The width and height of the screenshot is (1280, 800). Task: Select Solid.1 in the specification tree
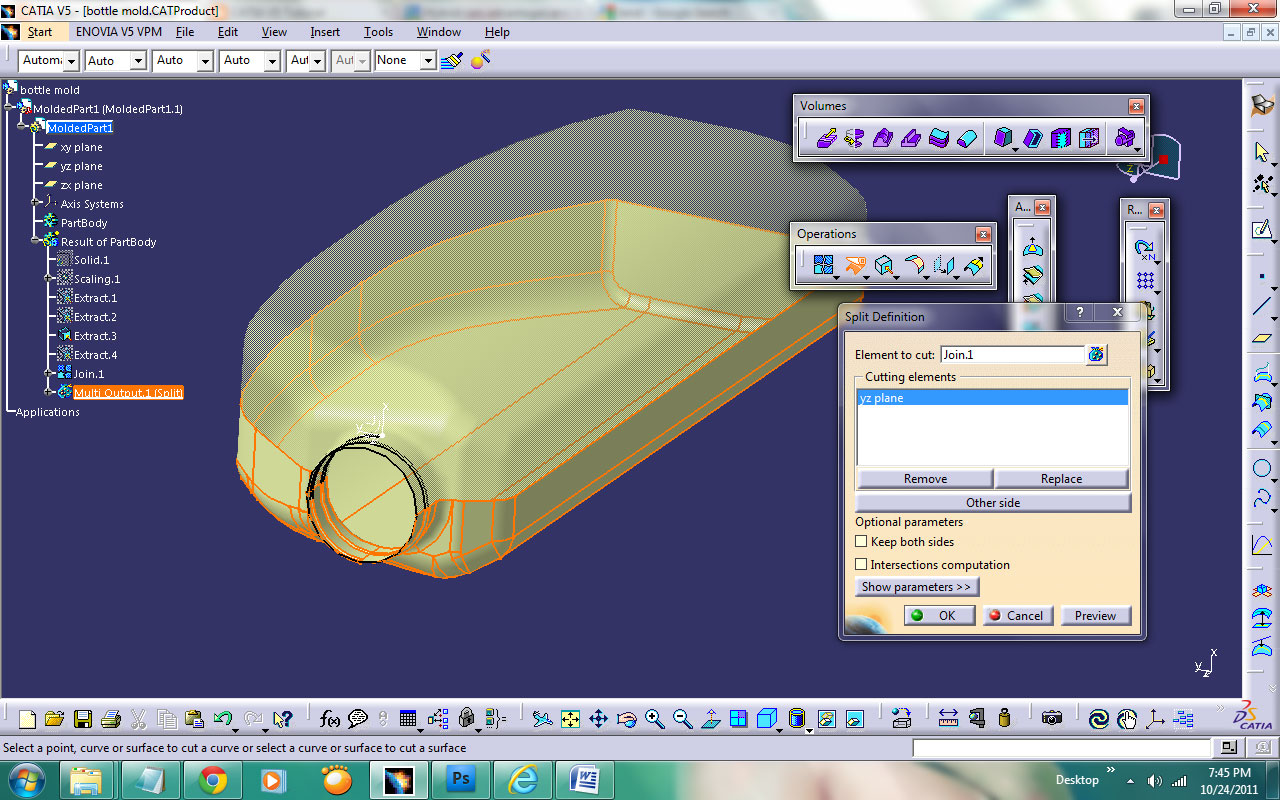coord(83,260)
